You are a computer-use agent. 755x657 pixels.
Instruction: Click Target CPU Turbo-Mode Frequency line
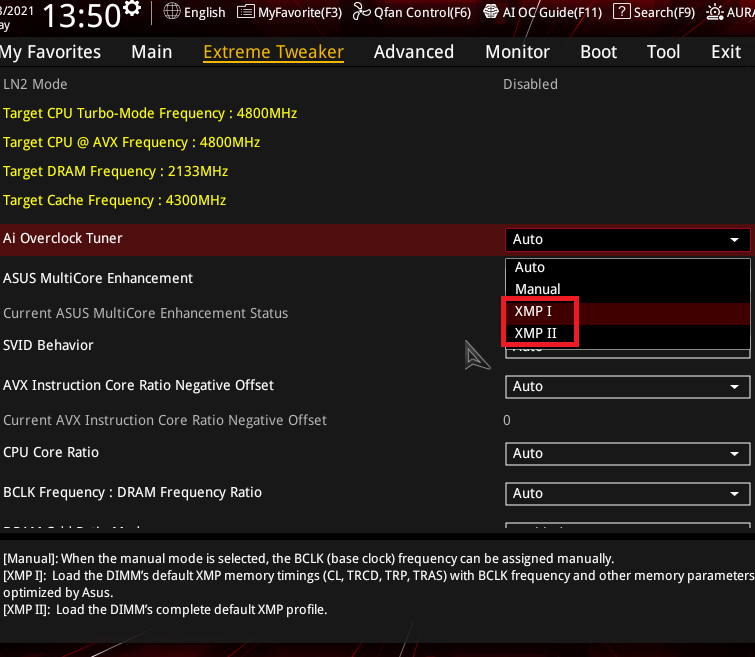pos(150,114)
